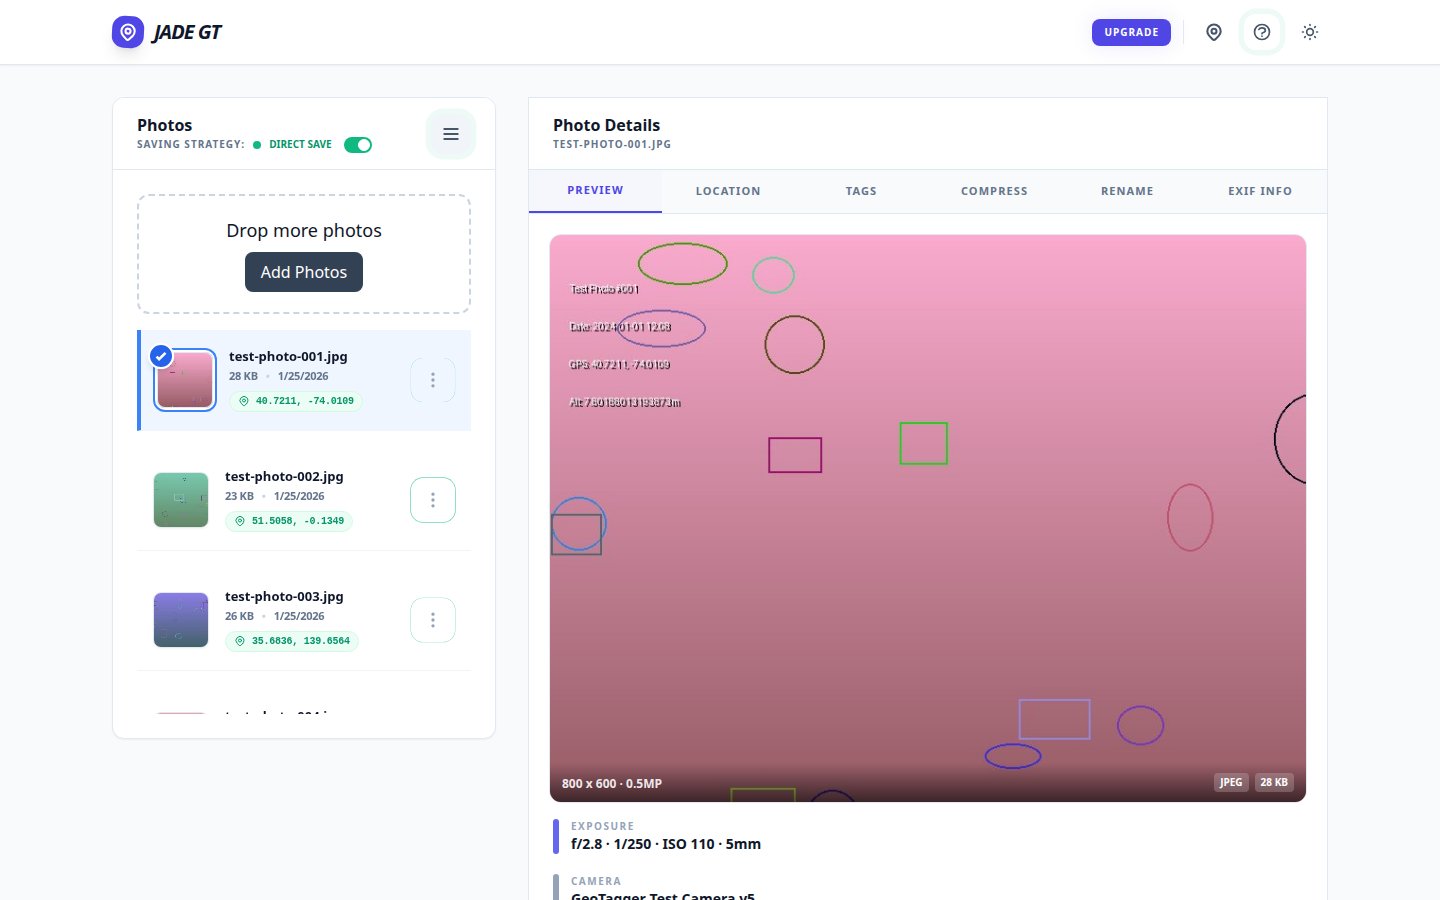This screenshot has width=1440, height=900.
Task: Switch to the Location tab
Action: pos(728,191)
